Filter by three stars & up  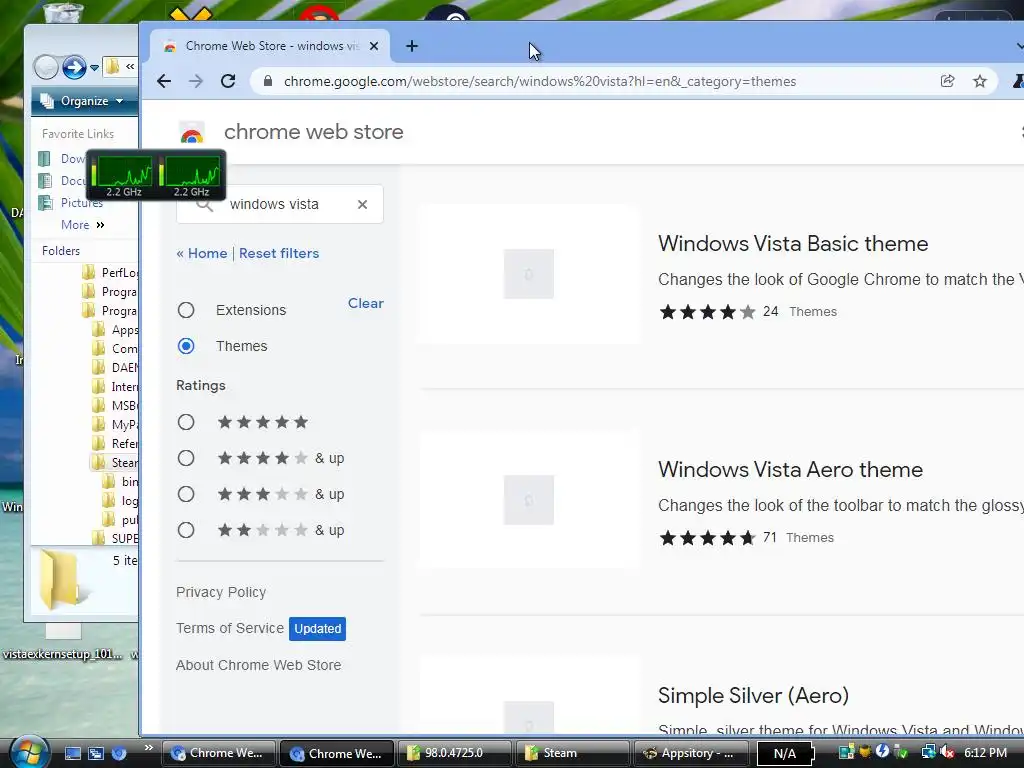186,494
